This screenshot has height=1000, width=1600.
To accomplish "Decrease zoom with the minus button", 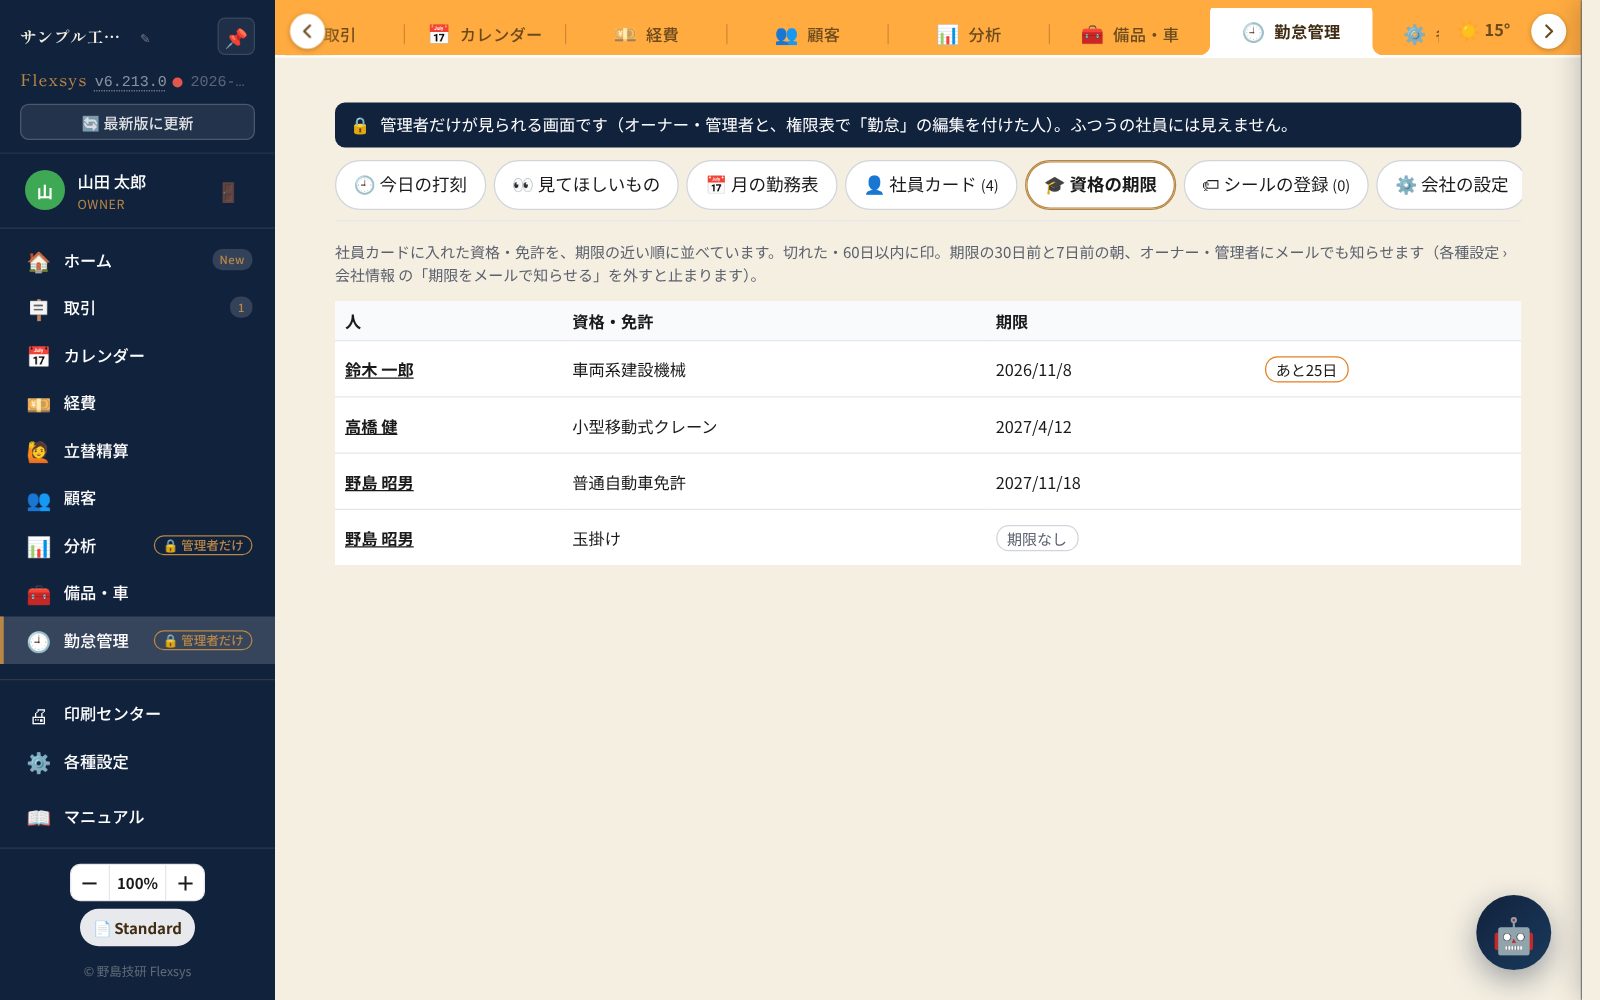I will pos(90,883).
